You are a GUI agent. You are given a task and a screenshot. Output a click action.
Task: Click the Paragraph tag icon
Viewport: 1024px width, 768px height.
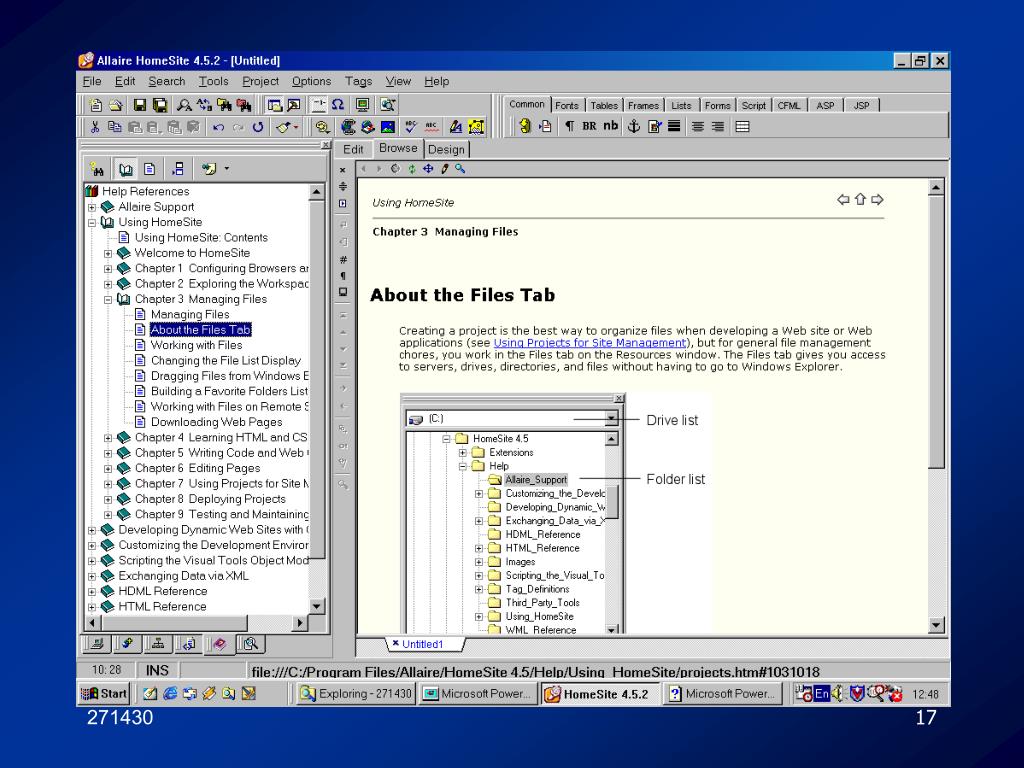(x=569, y=126)
